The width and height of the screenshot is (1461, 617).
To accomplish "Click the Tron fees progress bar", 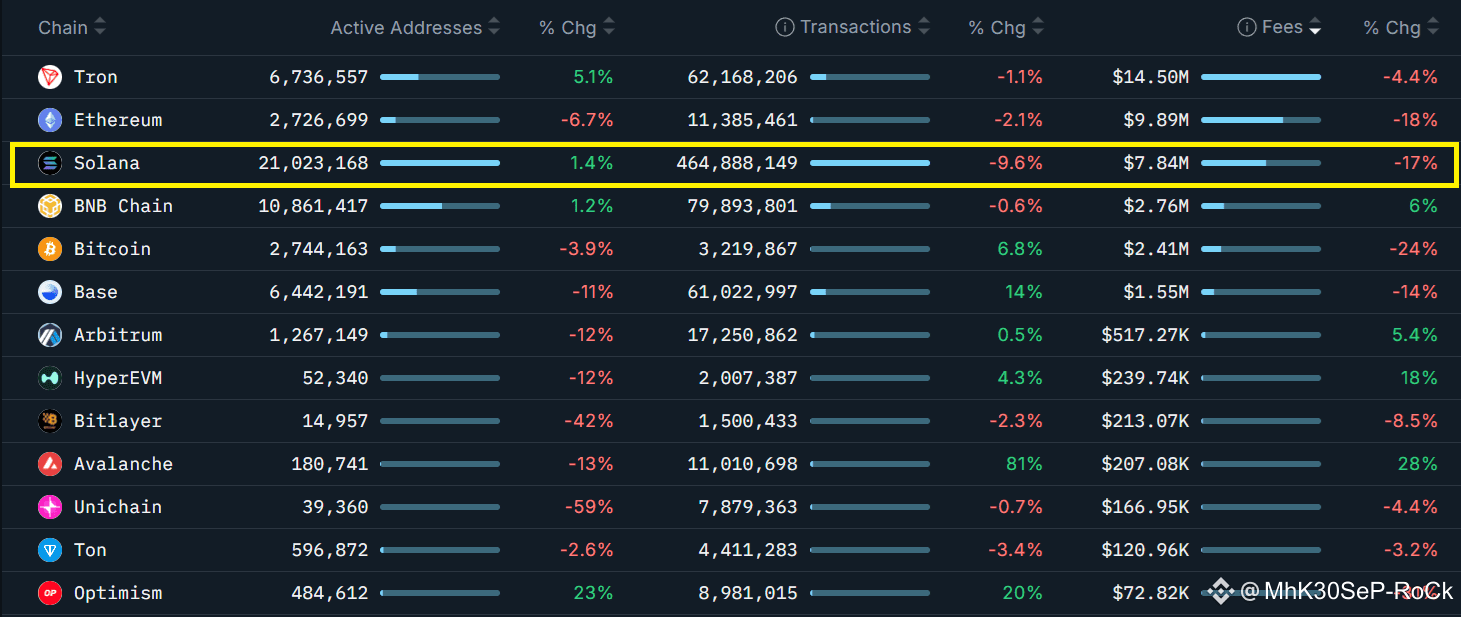I will tap(1261, 77).
